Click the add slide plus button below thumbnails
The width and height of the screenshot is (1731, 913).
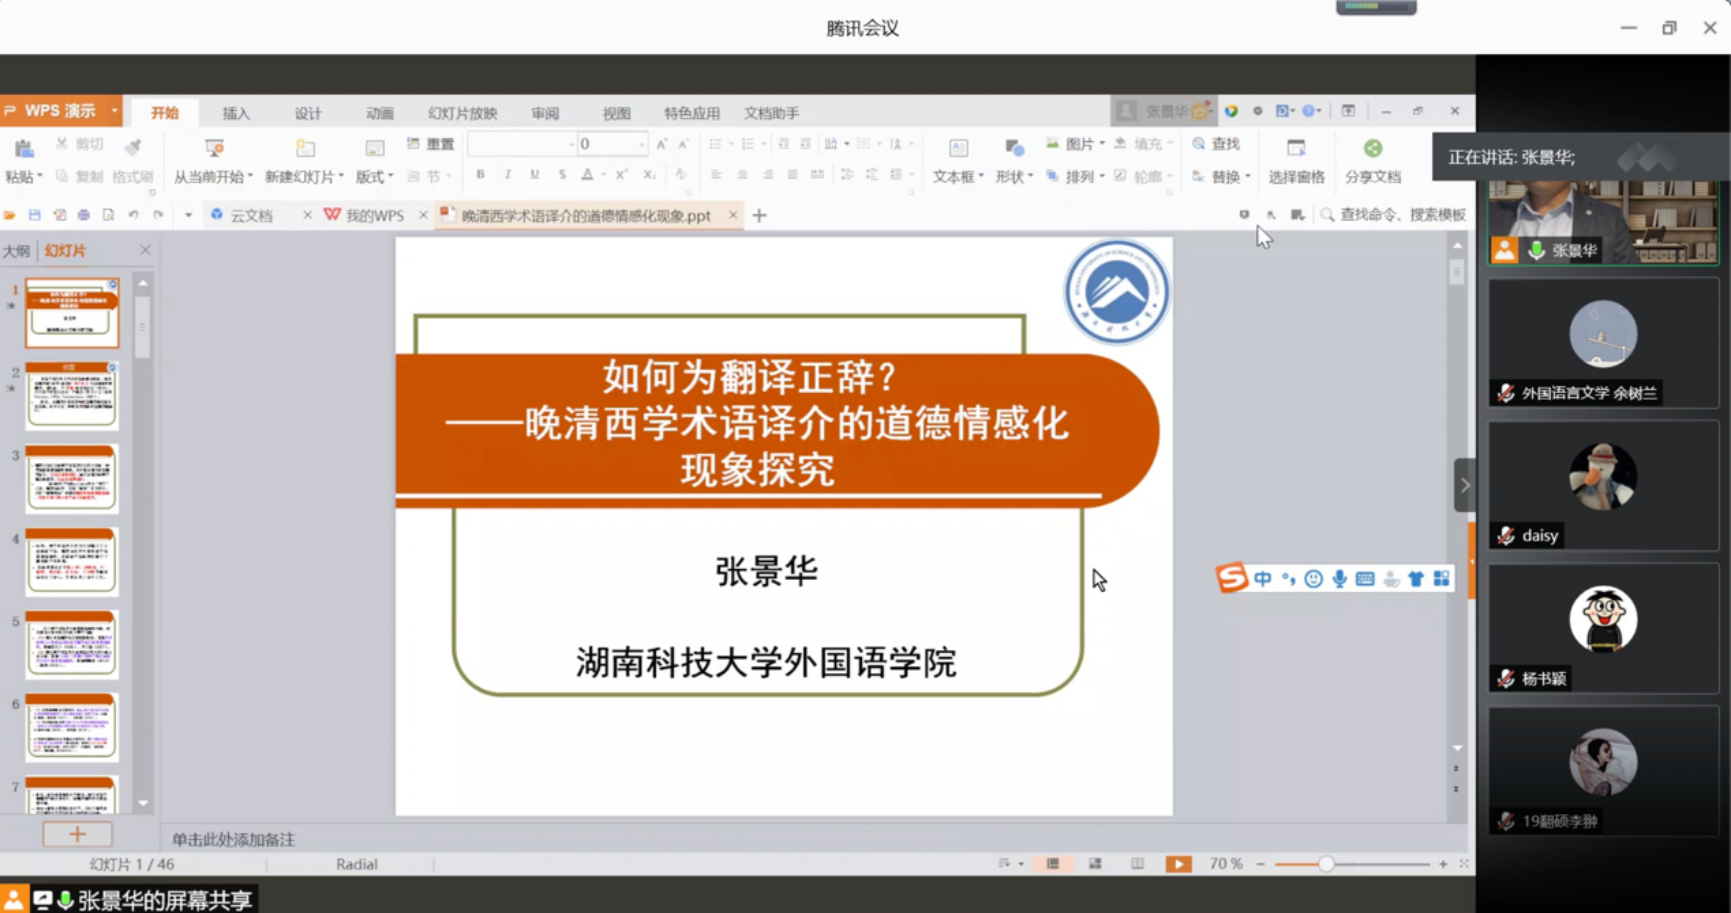coord(77,834)
